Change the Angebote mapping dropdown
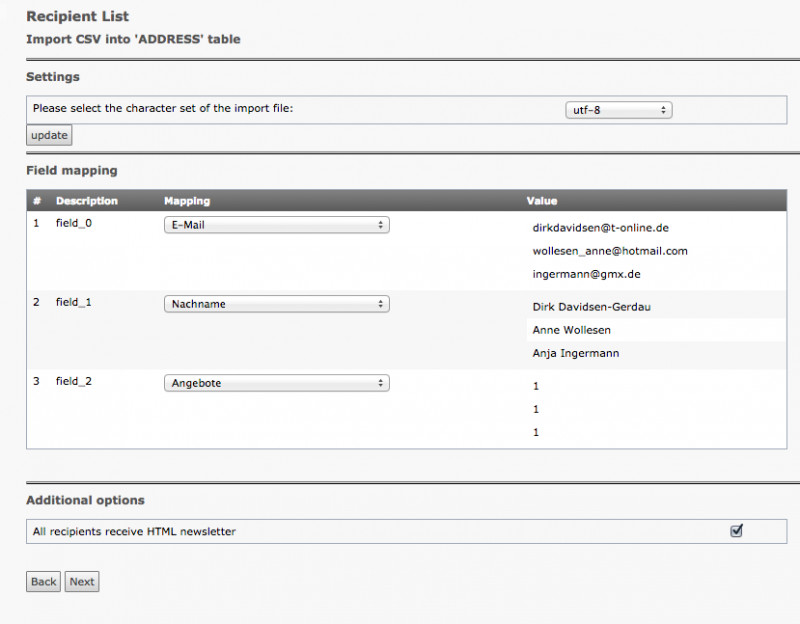Image resolution: width=800 pixels, height=624 pixels. point(276,383)
